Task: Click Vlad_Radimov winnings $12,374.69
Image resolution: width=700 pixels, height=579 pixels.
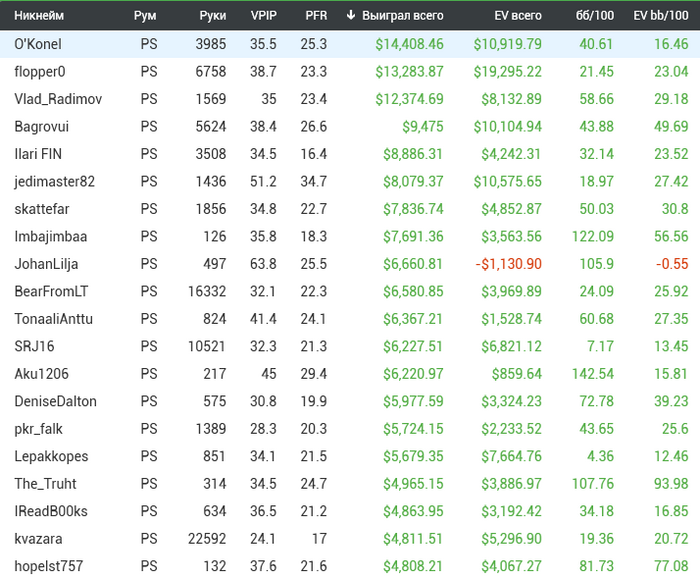Action: [409, 99]
